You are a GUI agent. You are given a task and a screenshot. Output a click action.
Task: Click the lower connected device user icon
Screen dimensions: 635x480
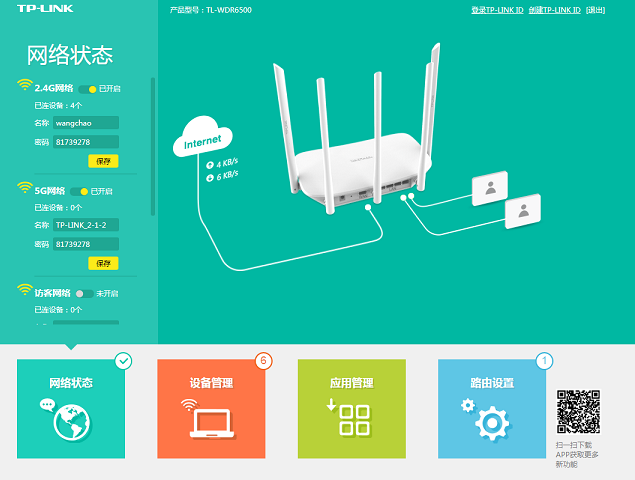tap(522, 211)
